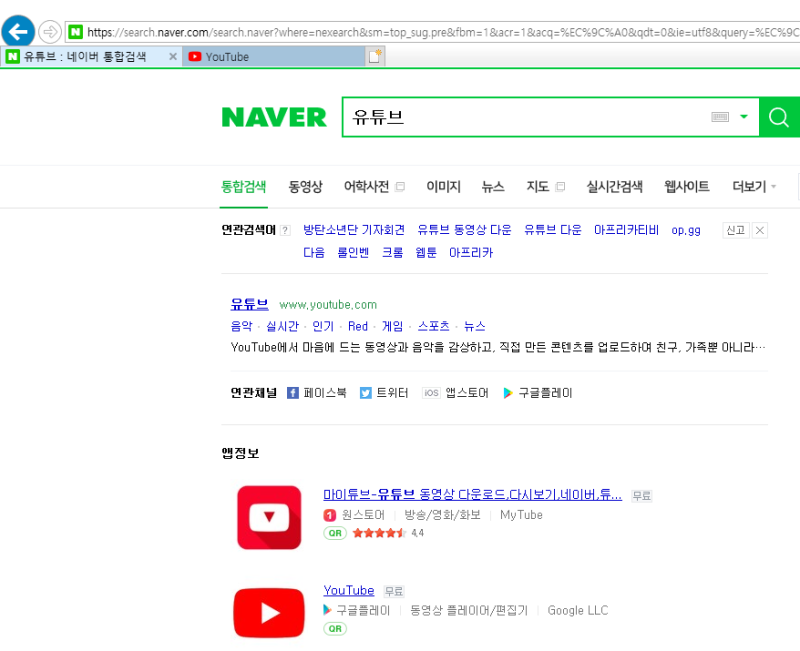The height and width of the screenshot is (651, 800).
Task: Open related search 유튜브 다운
Action: [x=553, y=230]
